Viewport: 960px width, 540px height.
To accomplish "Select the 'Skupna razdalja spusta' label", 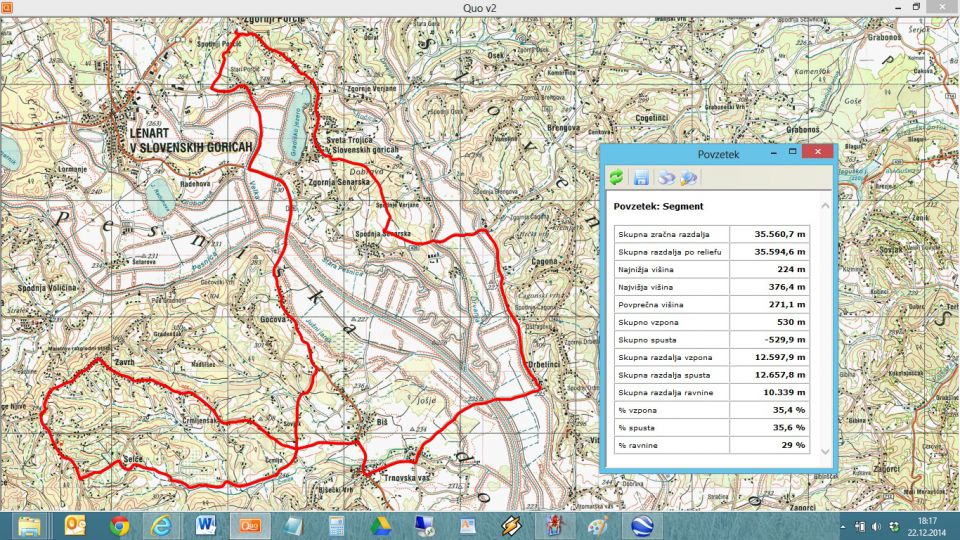I will [x=664, y=375].
